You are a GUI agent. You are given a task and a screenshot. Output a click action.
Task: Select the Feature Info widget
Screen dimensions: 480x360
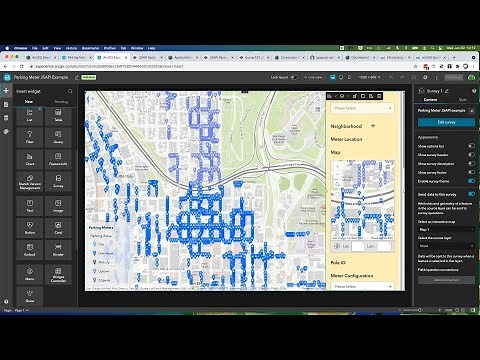tap(58, 159)
